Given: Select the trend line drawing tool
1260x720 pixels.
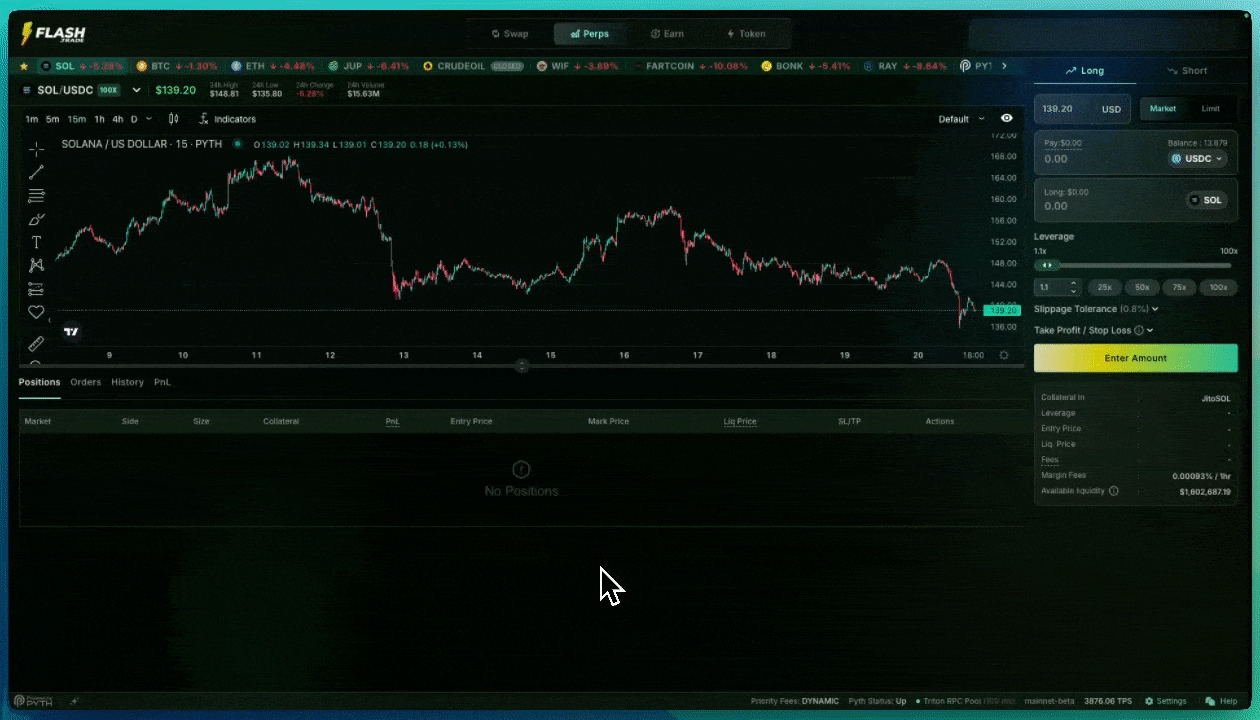Looking at the screenshot, I should tap(36, 172).
